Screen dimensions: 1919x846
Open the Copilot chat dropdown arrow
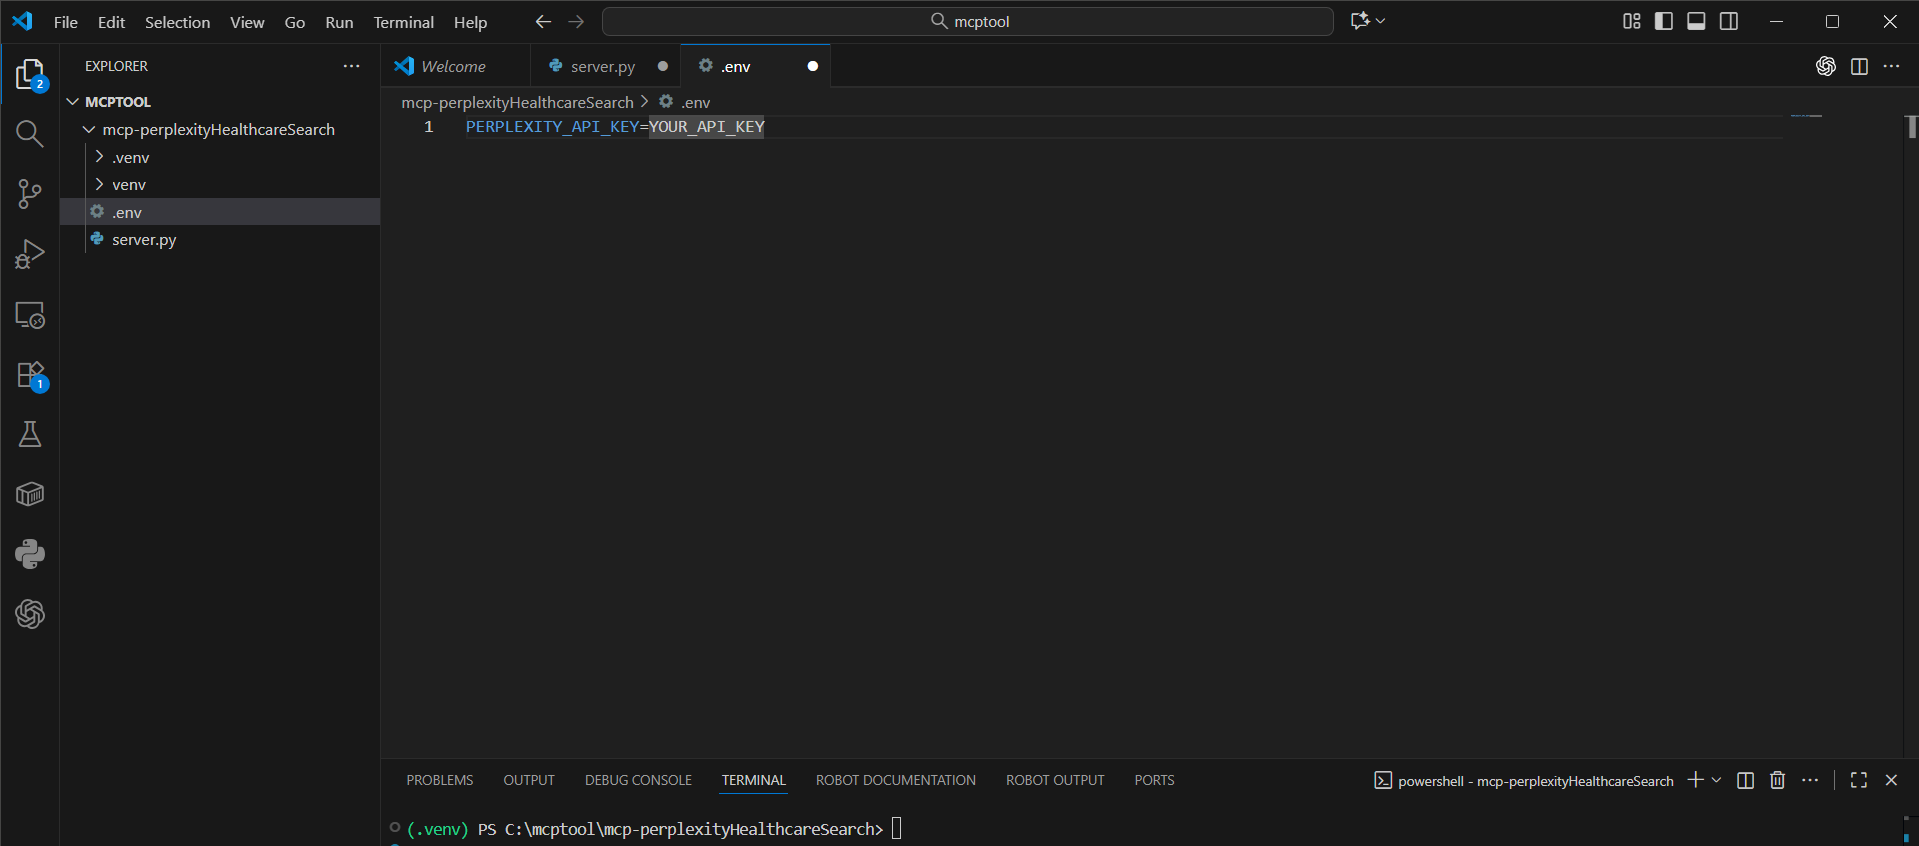coord(1381,21)
